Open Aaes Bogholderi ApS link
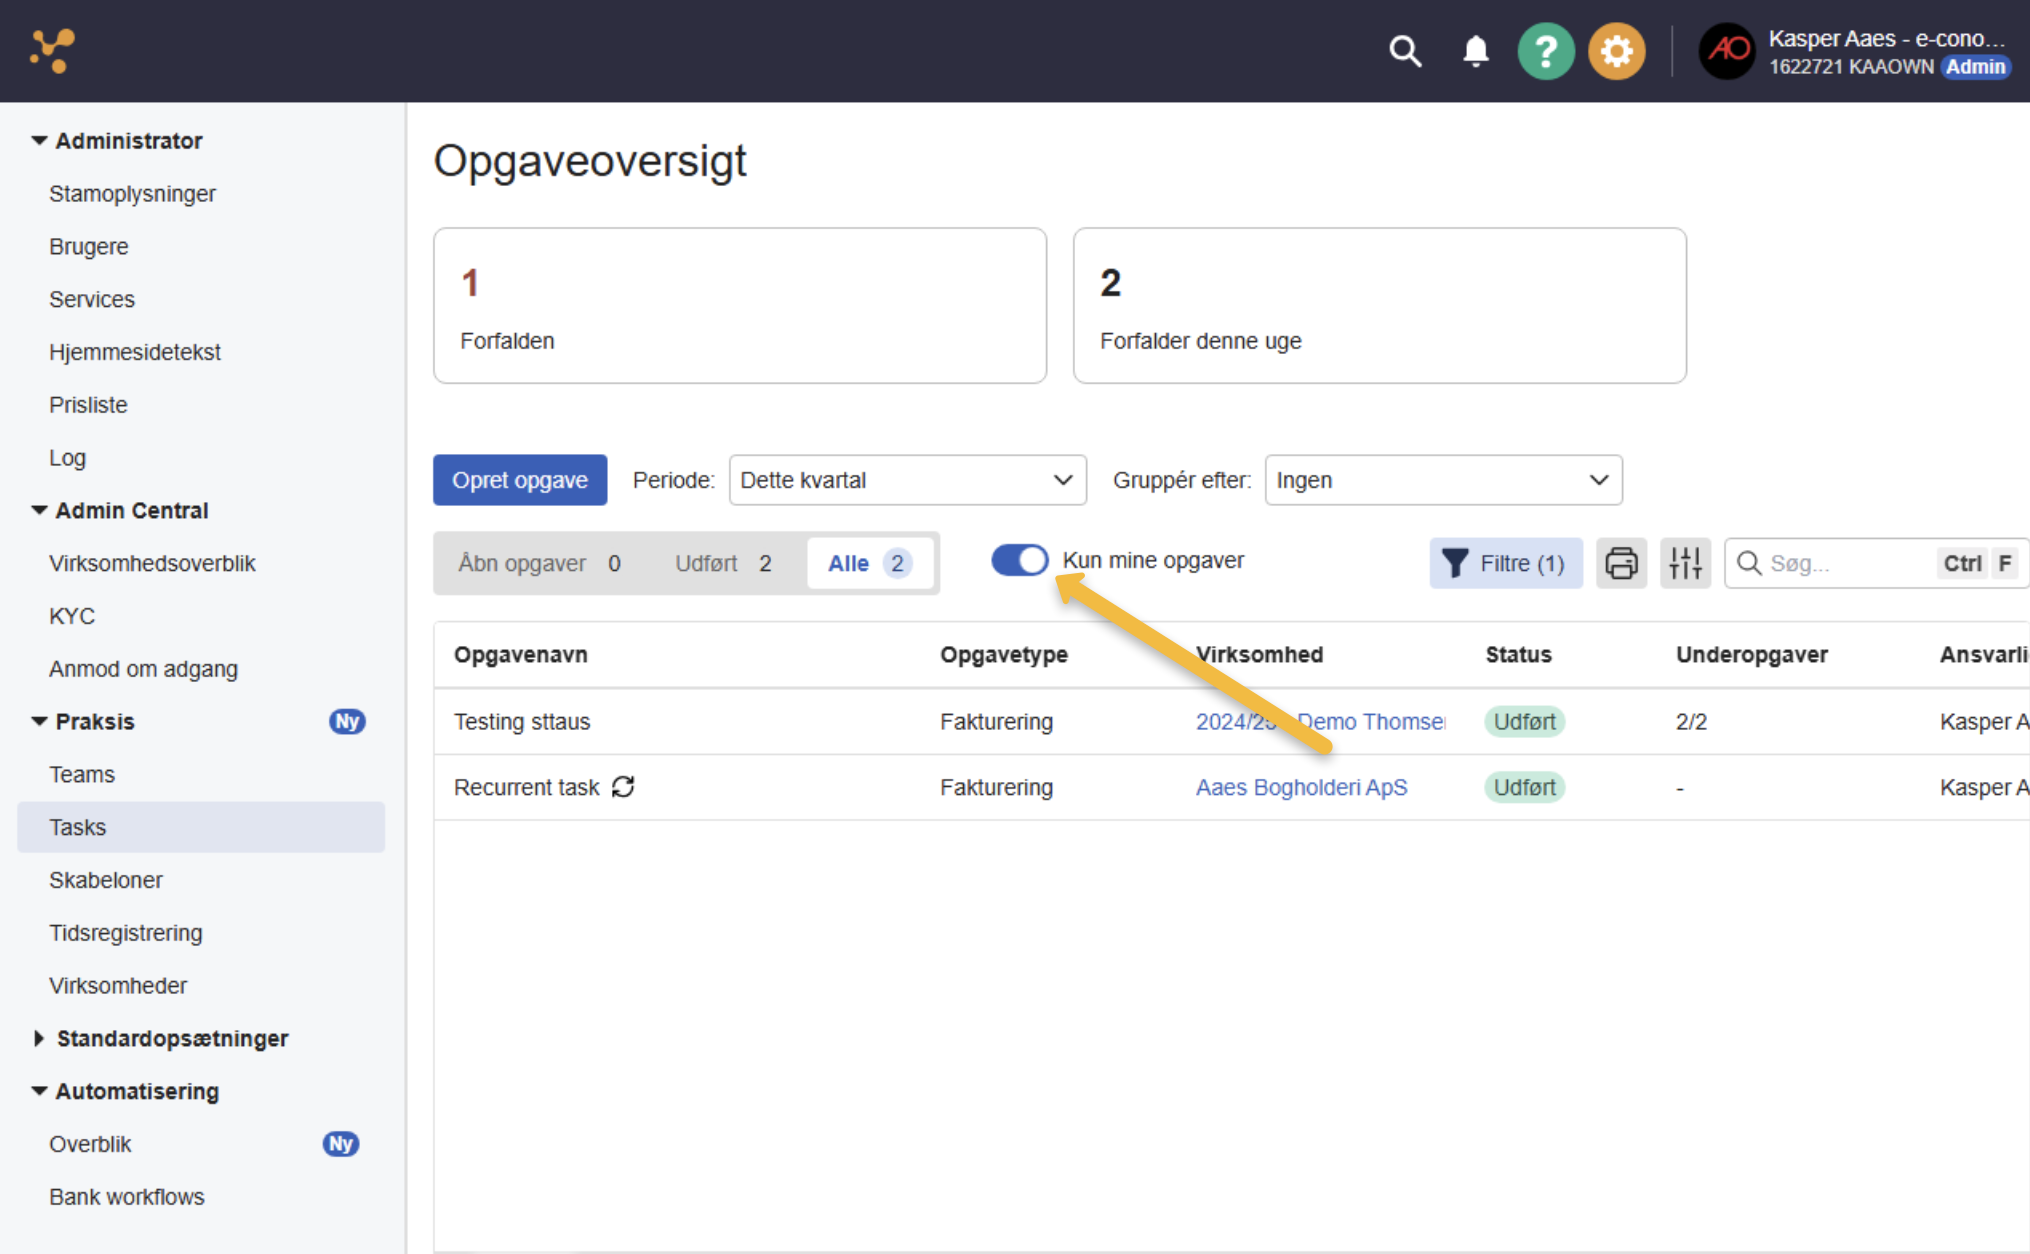Image resolution: width=2030 pixels, height=1254 pixels. (1302, 788)
